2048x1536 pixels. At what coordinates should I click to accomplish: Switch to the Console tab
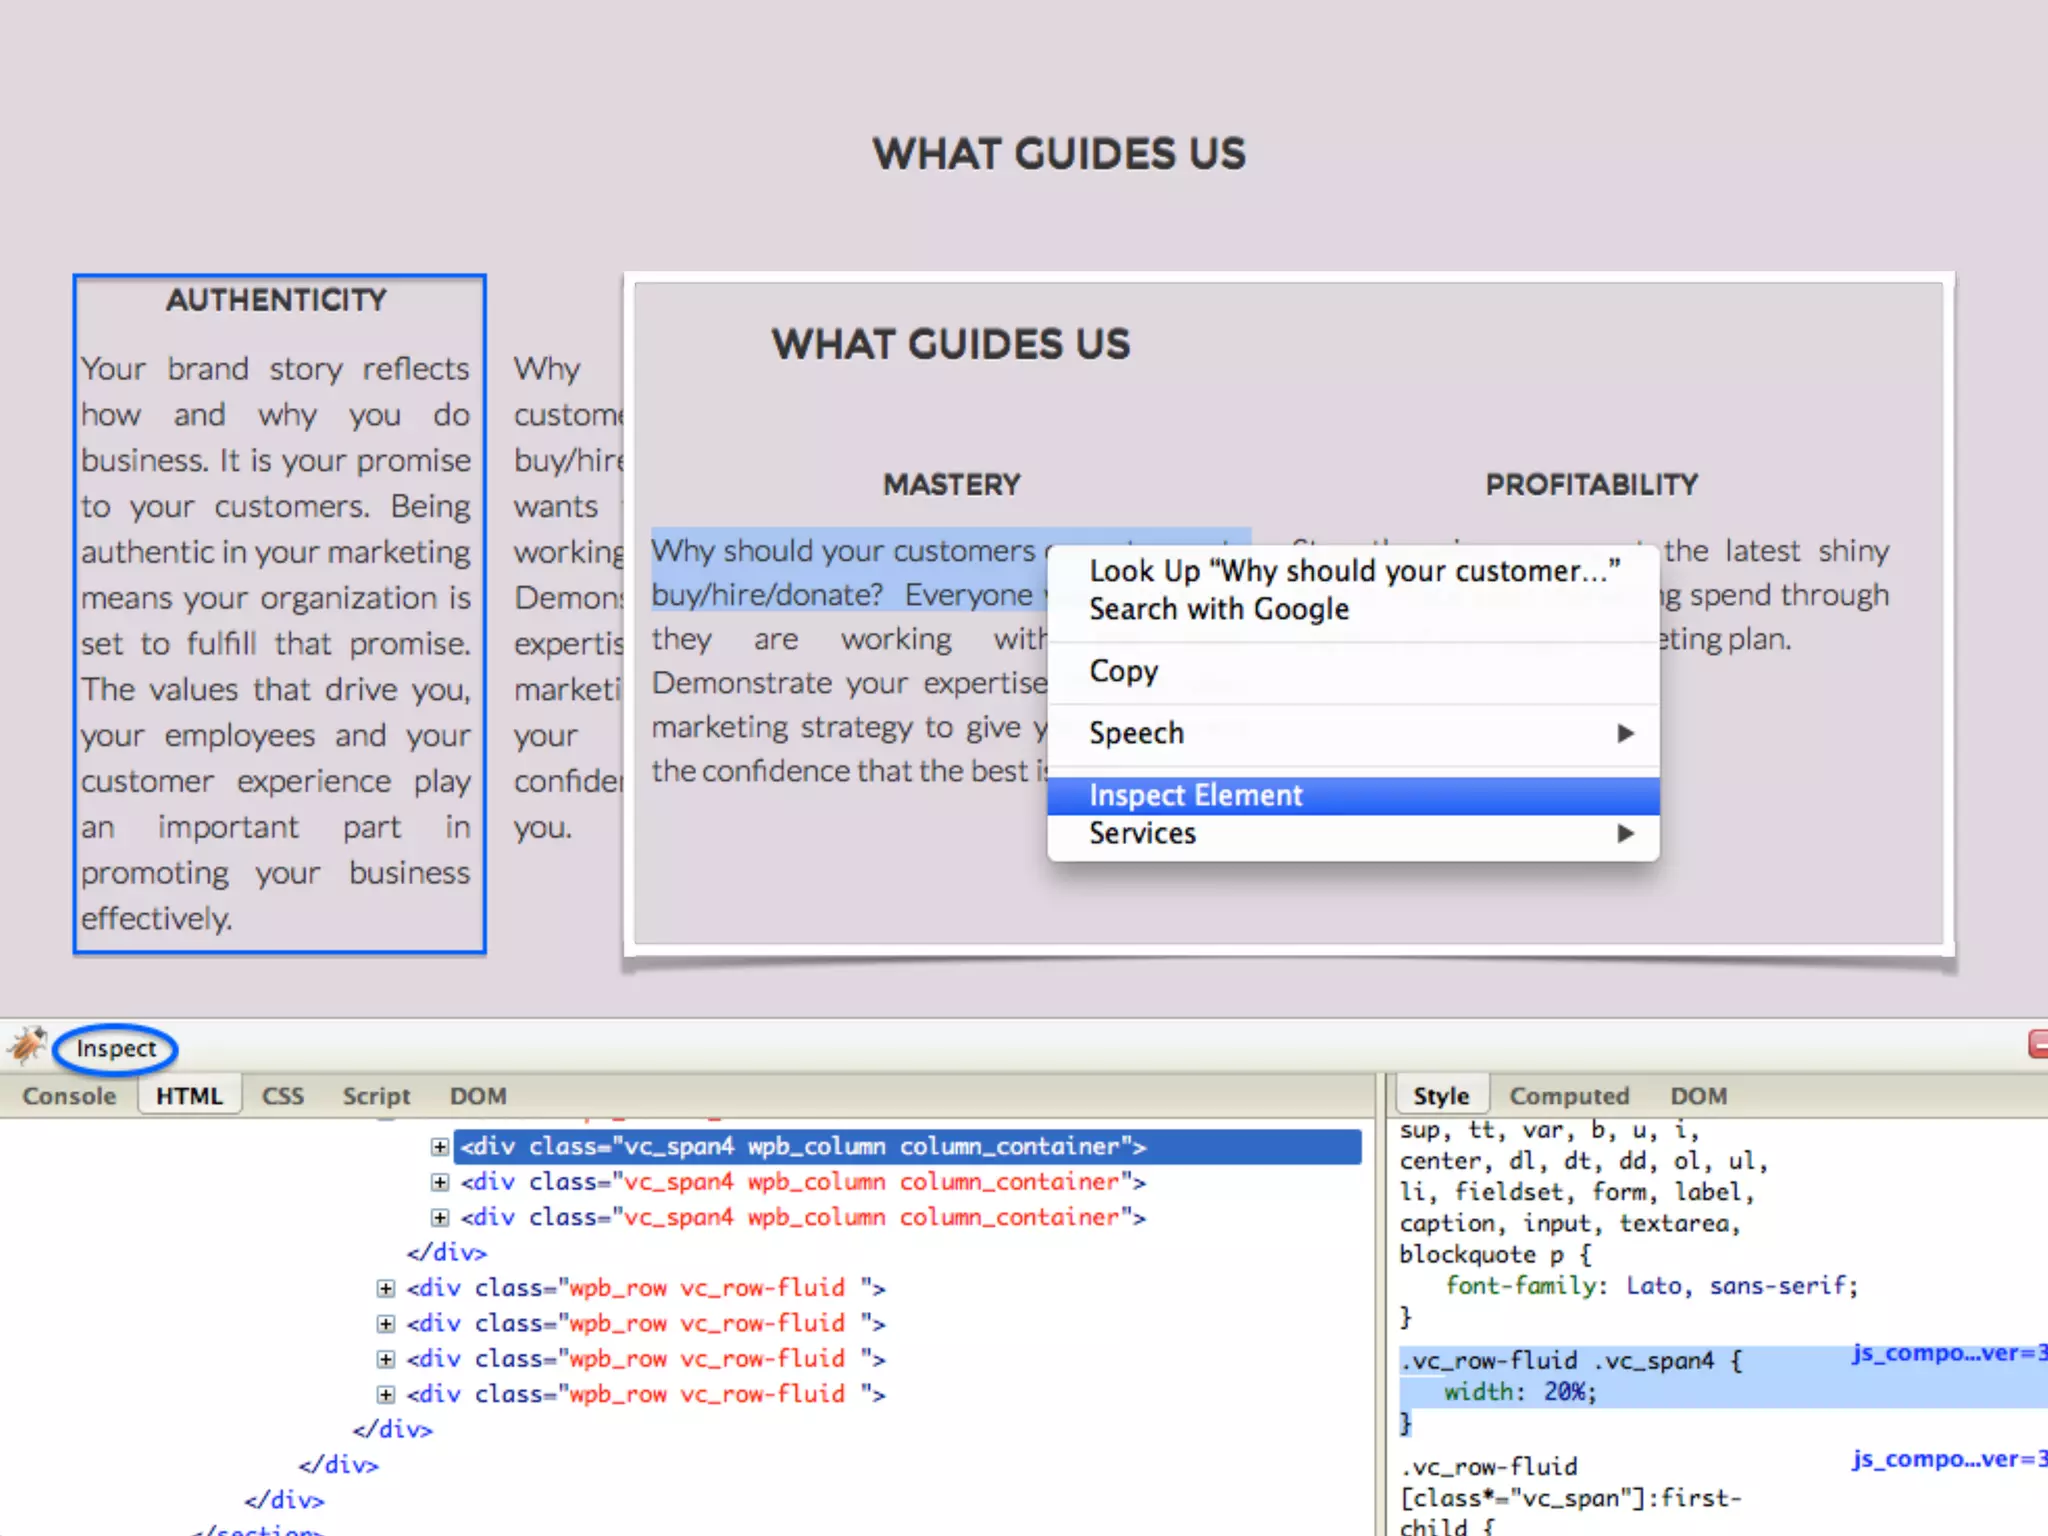[x=69, y=1096]
